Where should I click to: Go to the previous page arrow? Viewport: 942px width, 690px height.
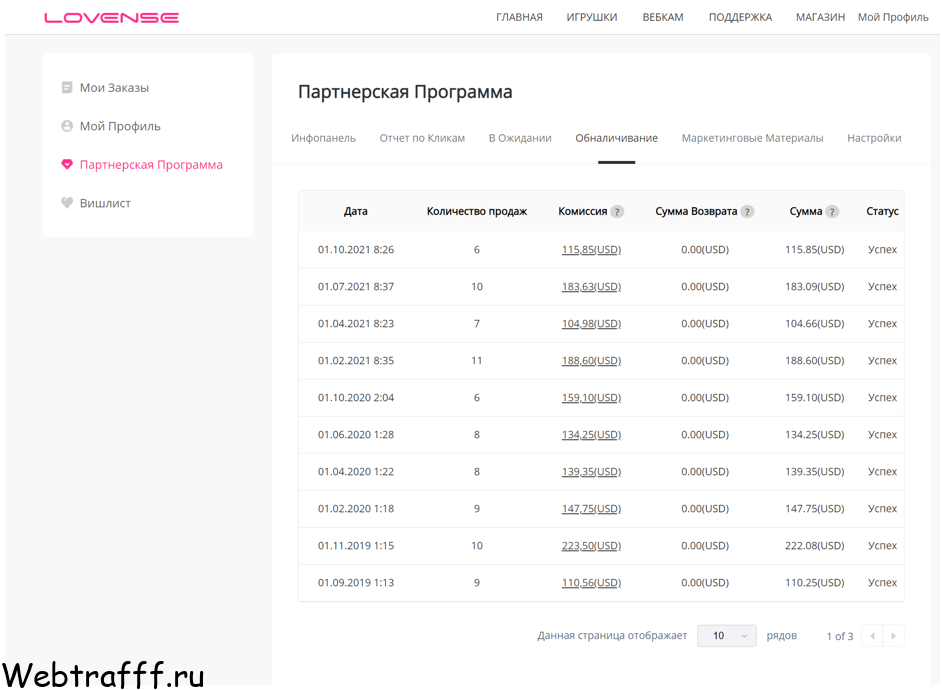(872, 636)
